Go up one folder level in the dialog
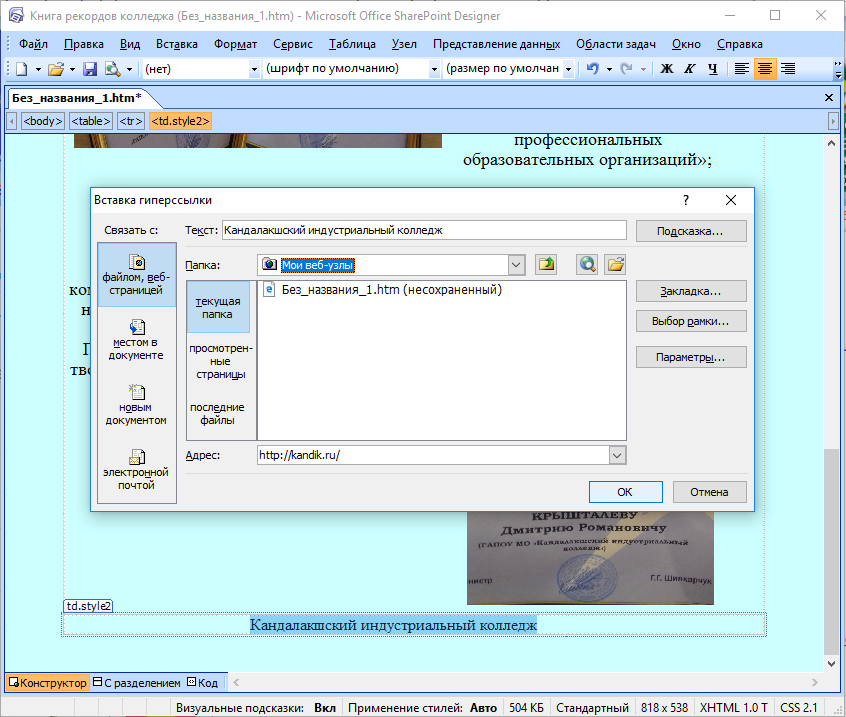This screenshot has width=846, height=717. pyautogui.click(x=547, y=264)
